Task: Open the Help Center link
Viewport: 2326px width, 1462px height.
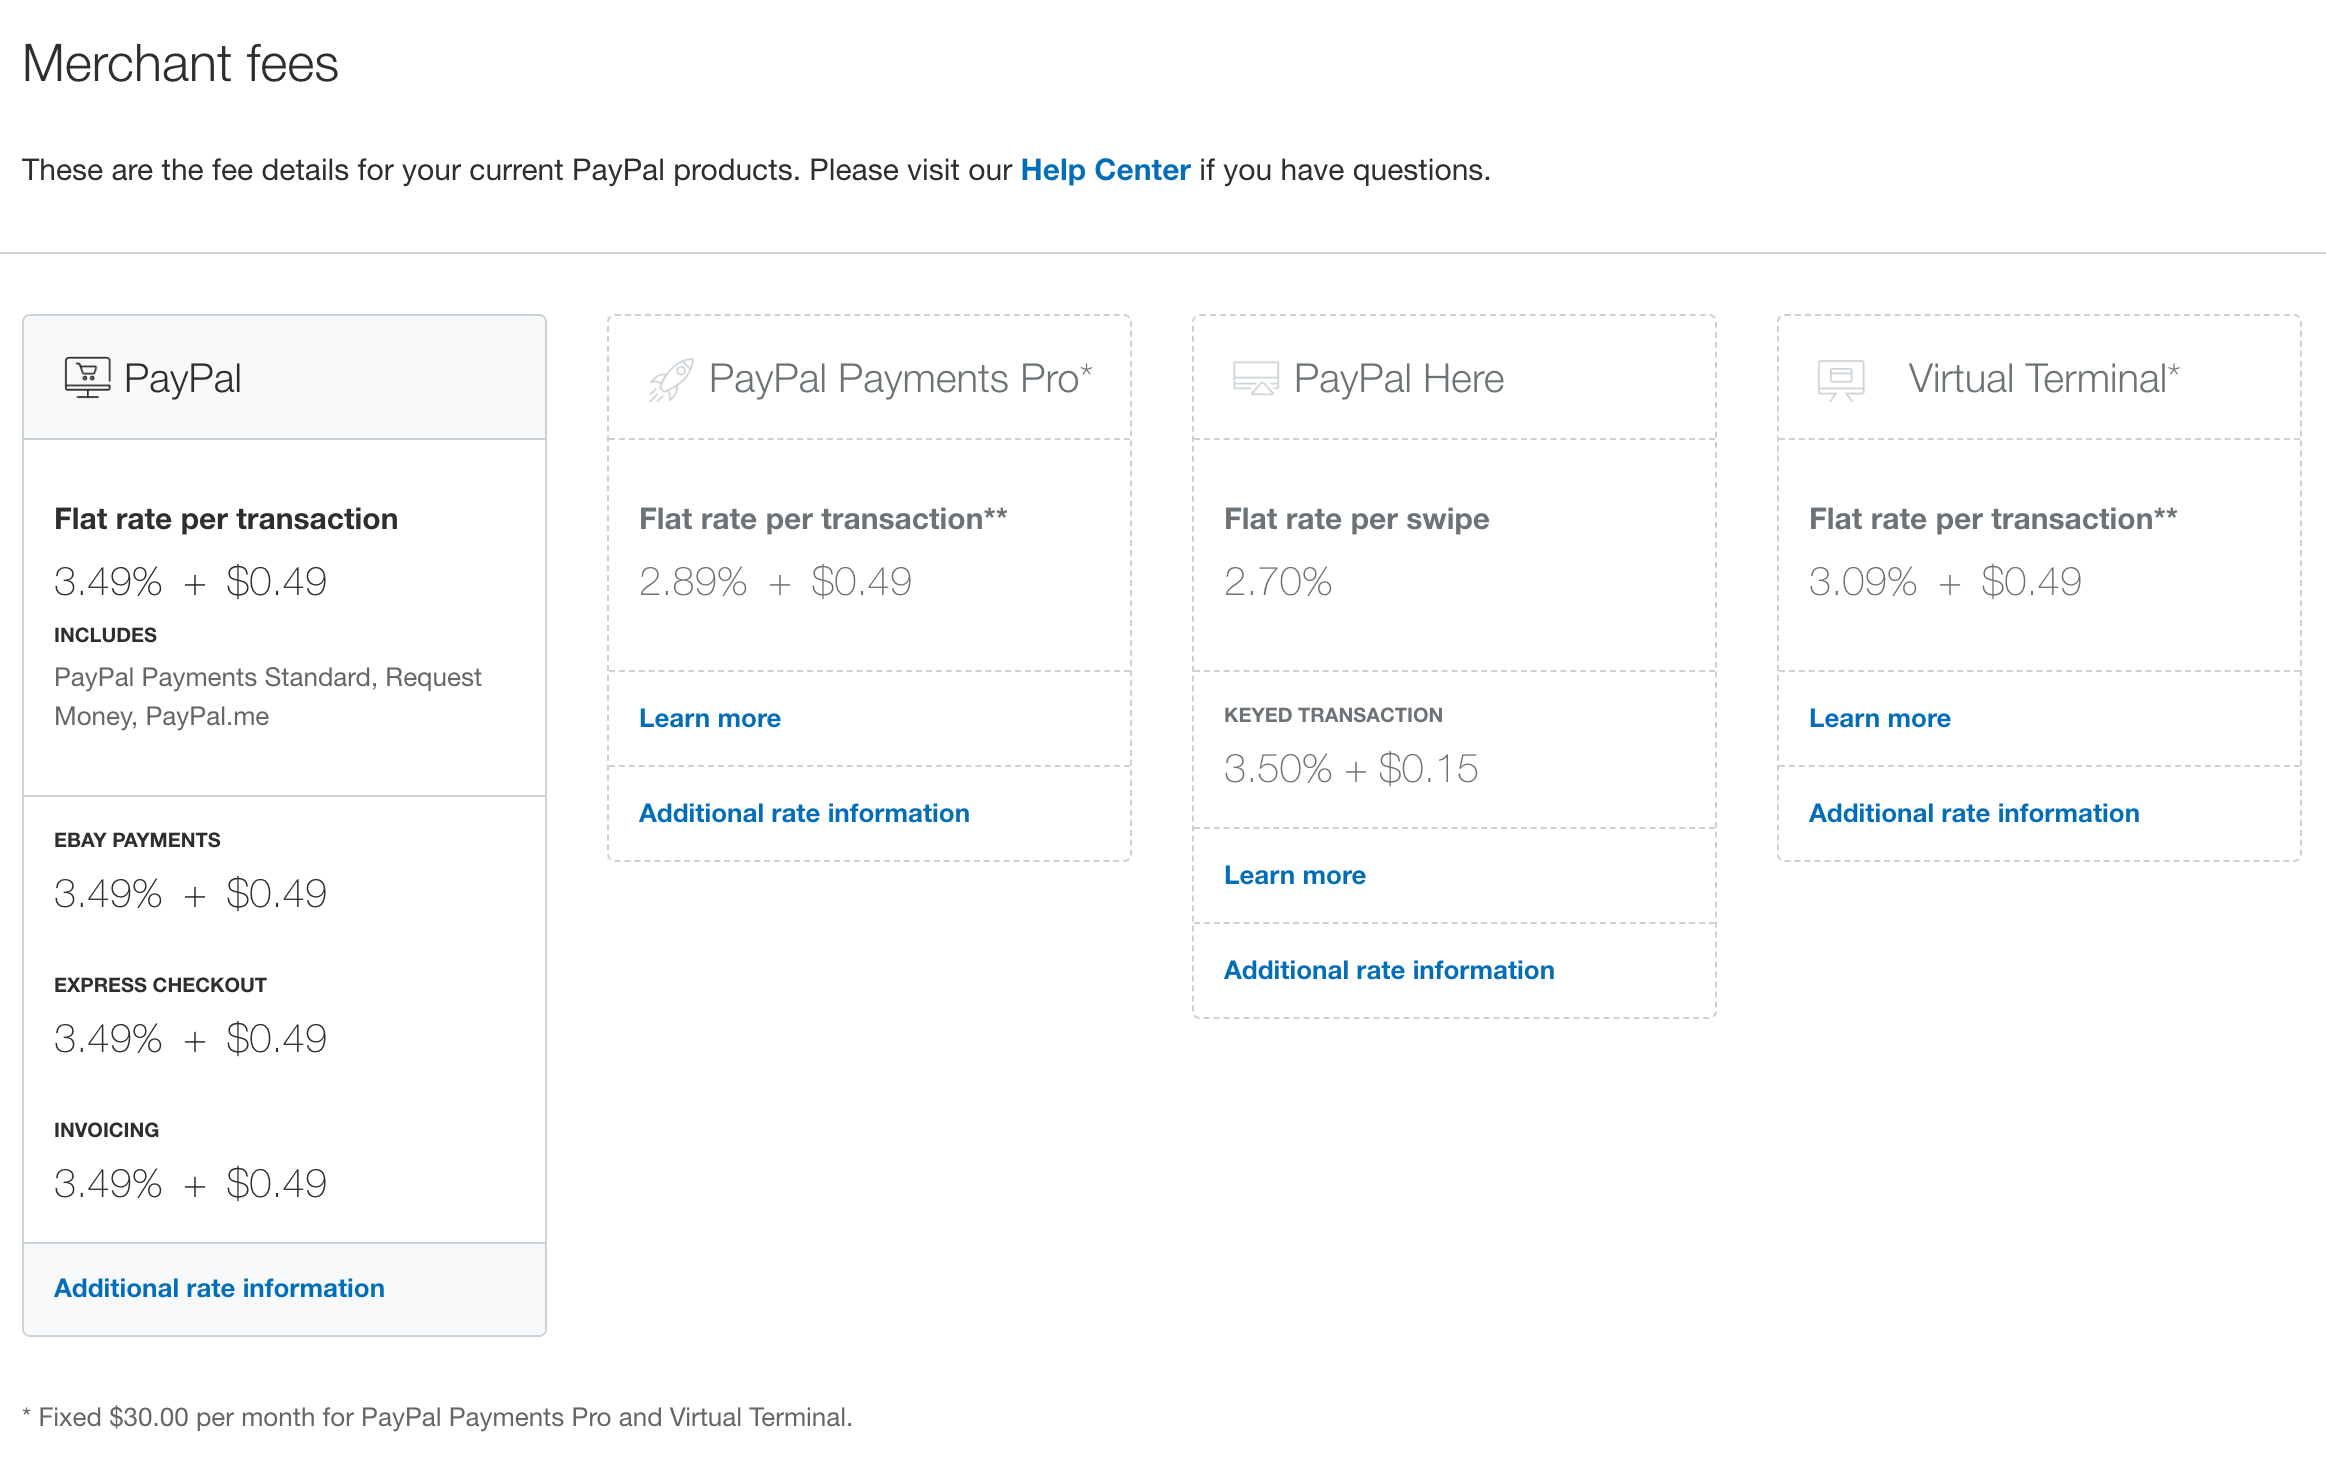Action: click(1103, 170)
